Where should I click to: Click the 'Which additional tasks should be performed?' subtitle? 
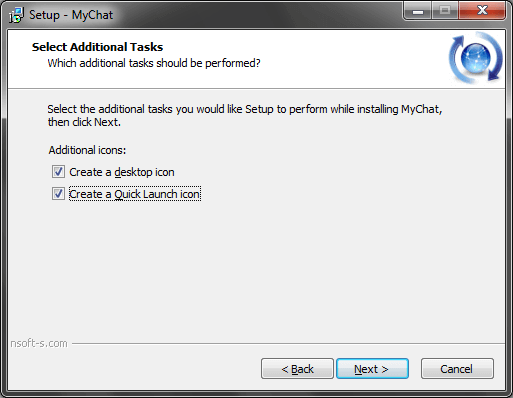click(154, 63)
